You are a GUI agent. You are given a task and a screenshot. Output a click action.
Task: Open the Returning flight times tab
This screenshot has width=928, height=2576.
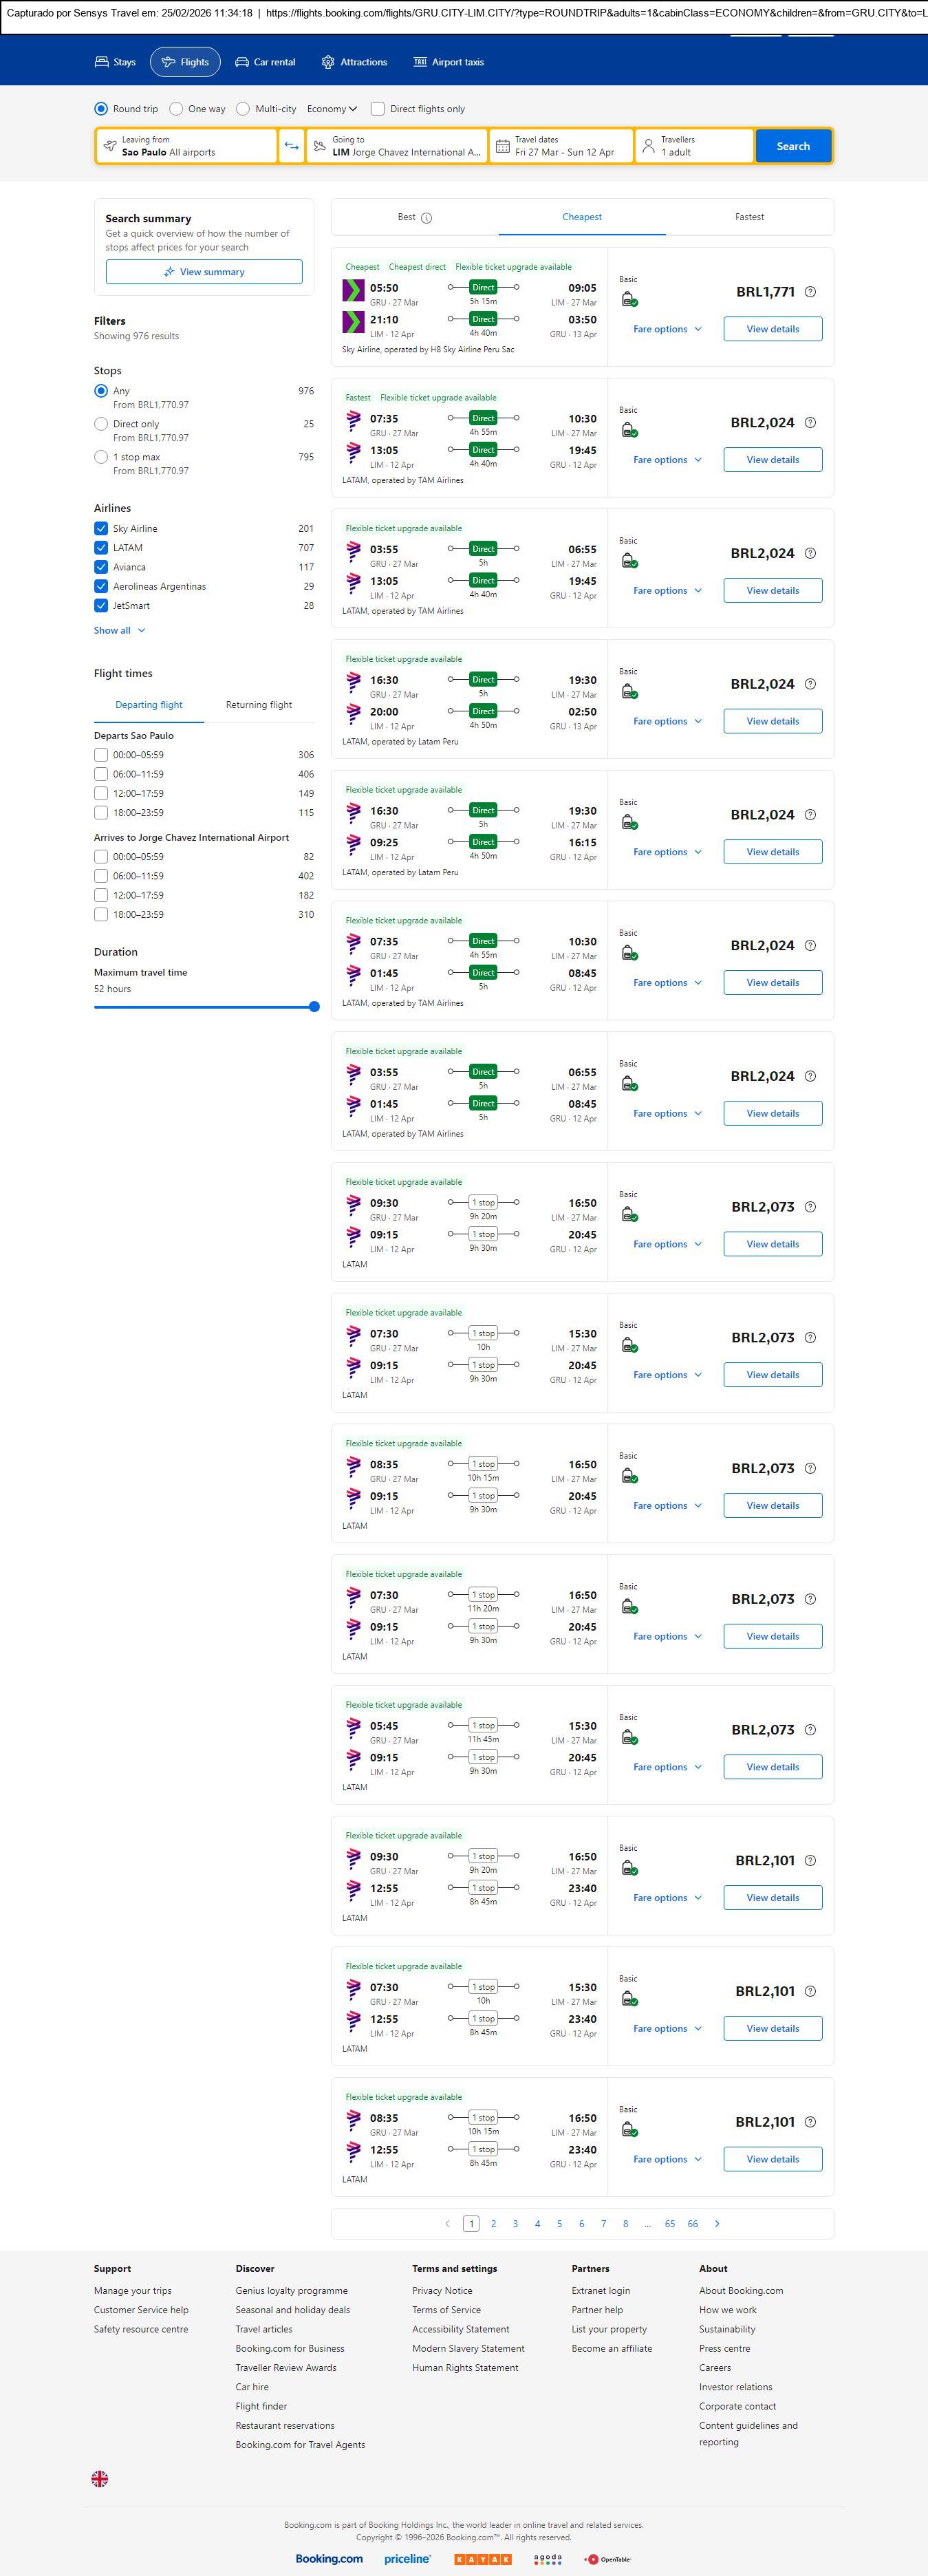tap(259, 705)
